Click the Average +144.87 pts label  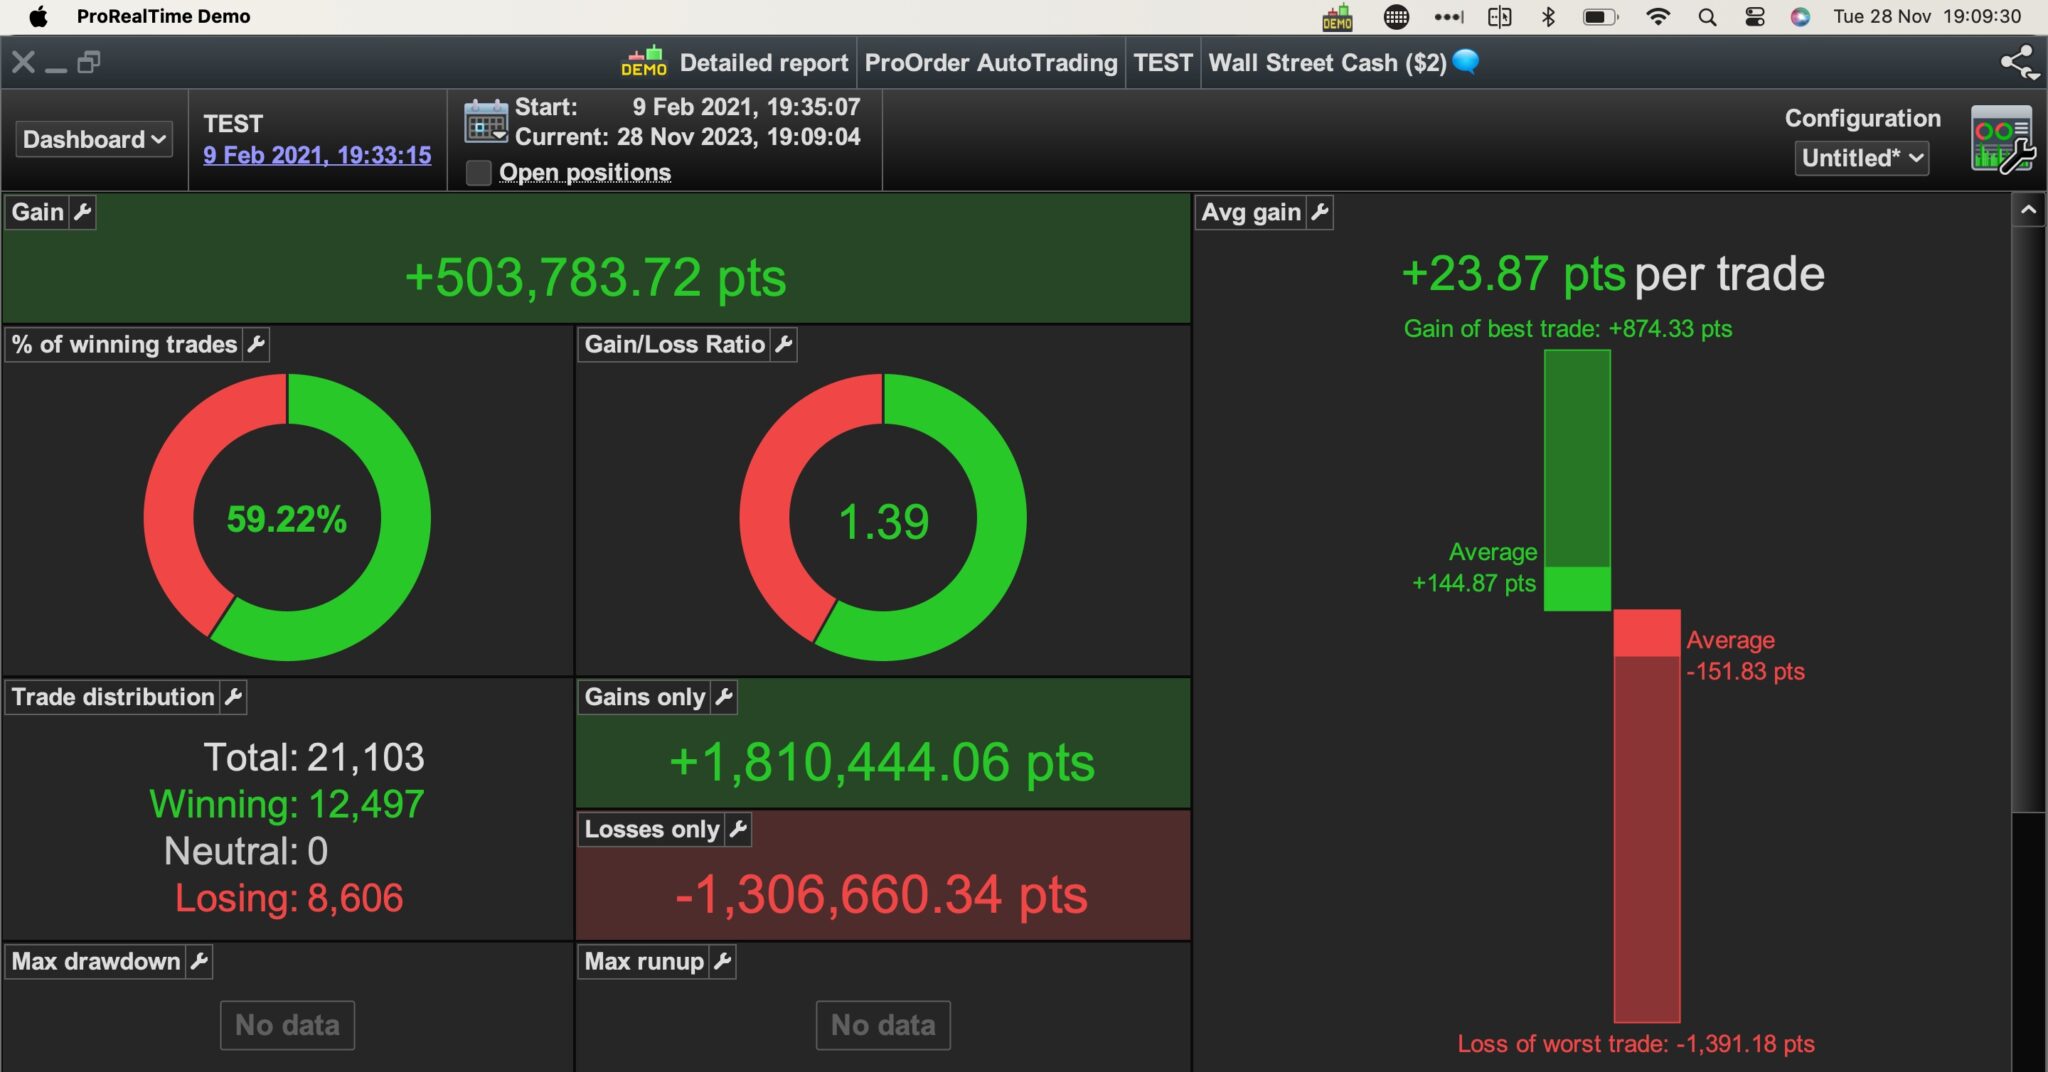pos(1474,567)
